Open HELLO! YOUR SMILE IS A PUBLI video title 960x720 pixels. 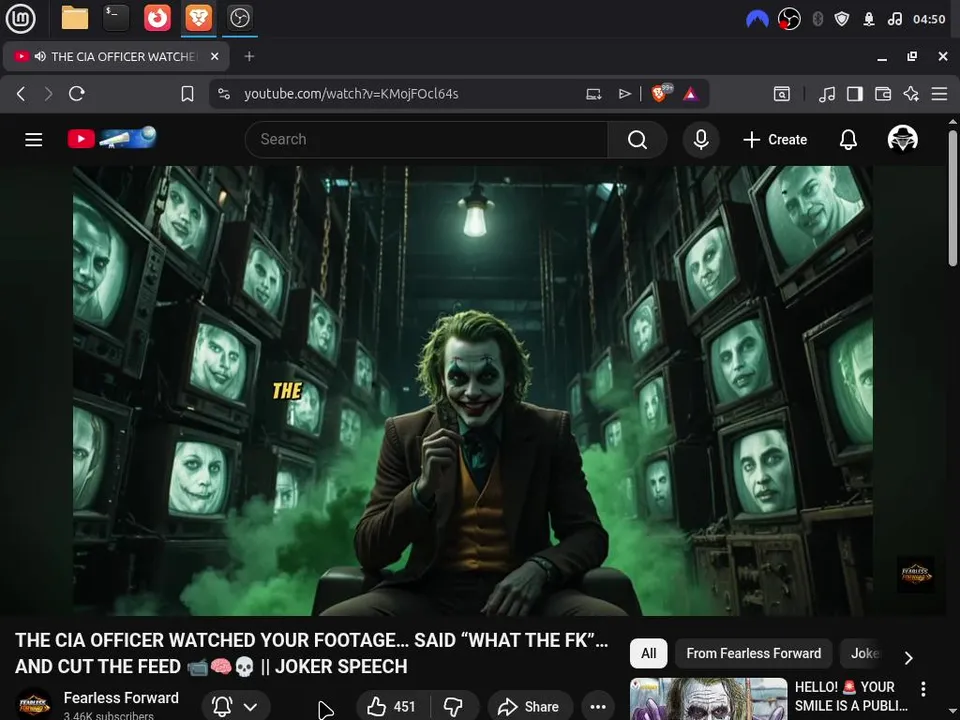coord(851,696)
